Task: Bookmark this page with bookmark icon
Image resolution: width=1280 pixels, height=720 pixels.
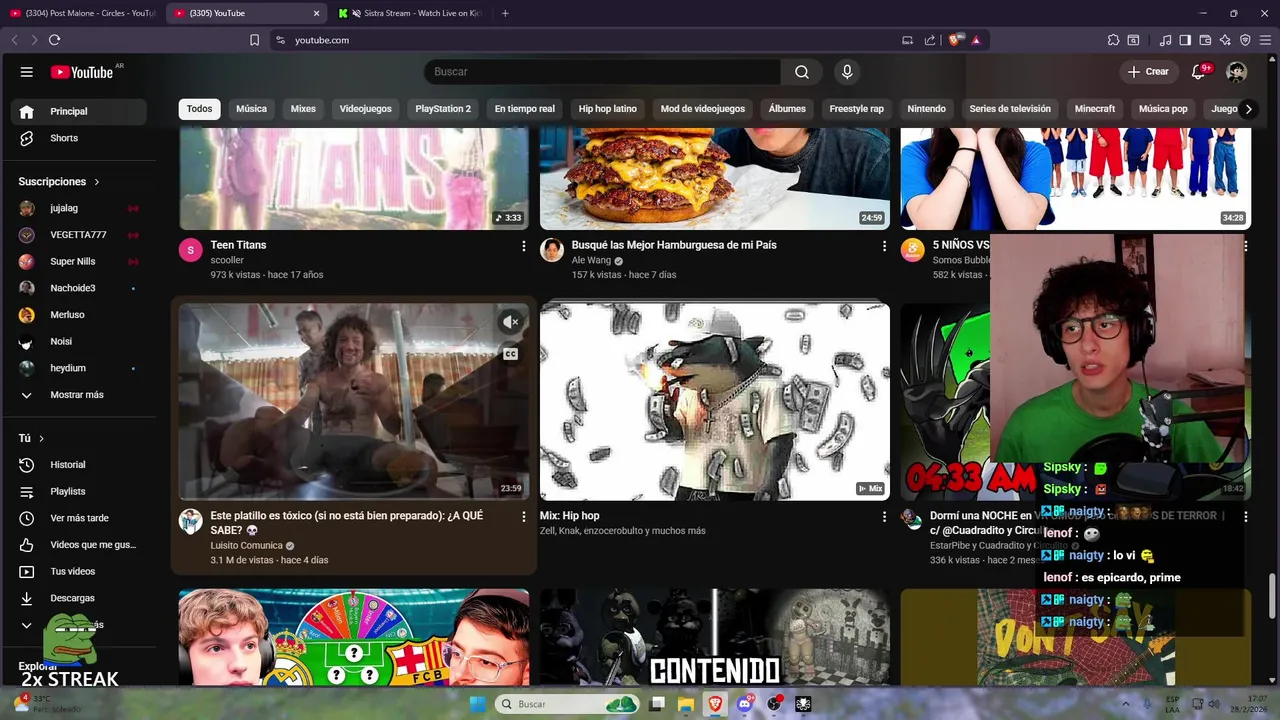Action: pos(254,40)
